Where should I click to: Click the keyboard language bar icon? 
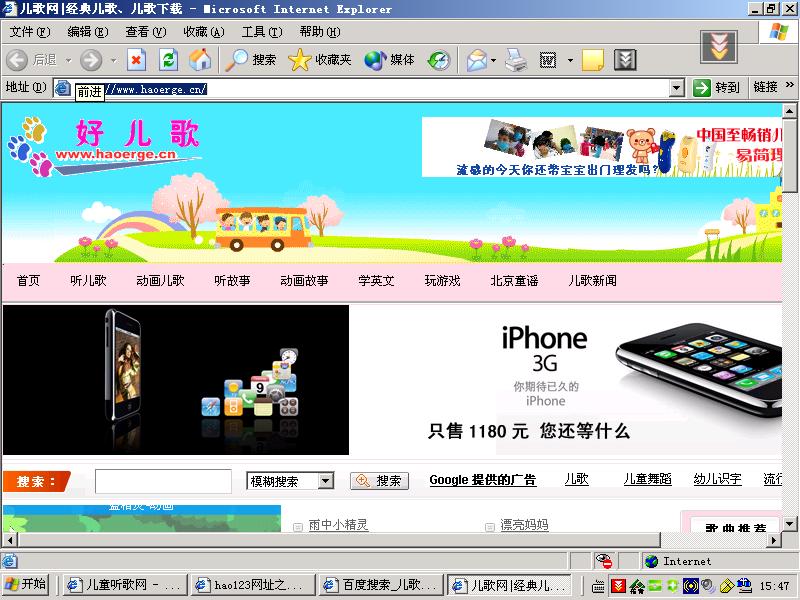click(598, 586)
